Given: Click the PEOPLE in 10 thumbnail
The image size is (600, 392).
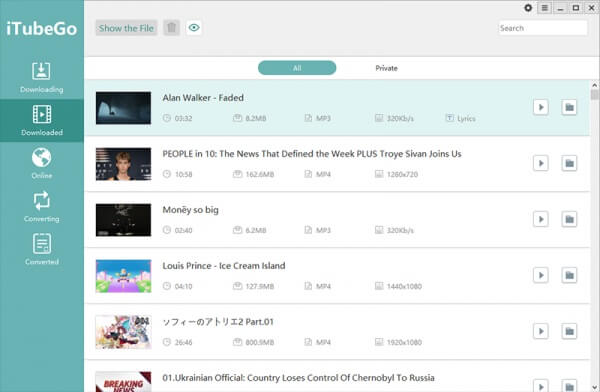Looking at the screenshot, I should [x=123, y=164].
